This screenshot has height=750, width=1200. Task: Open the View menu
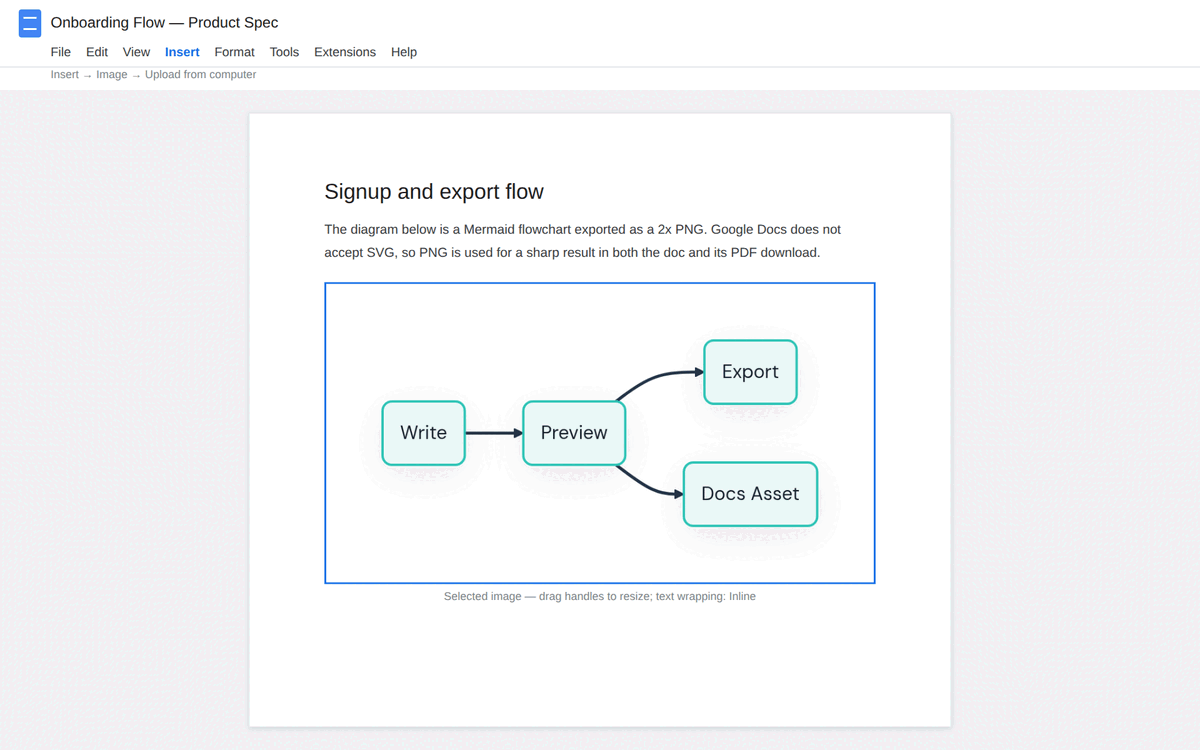(x=136, y=52)
